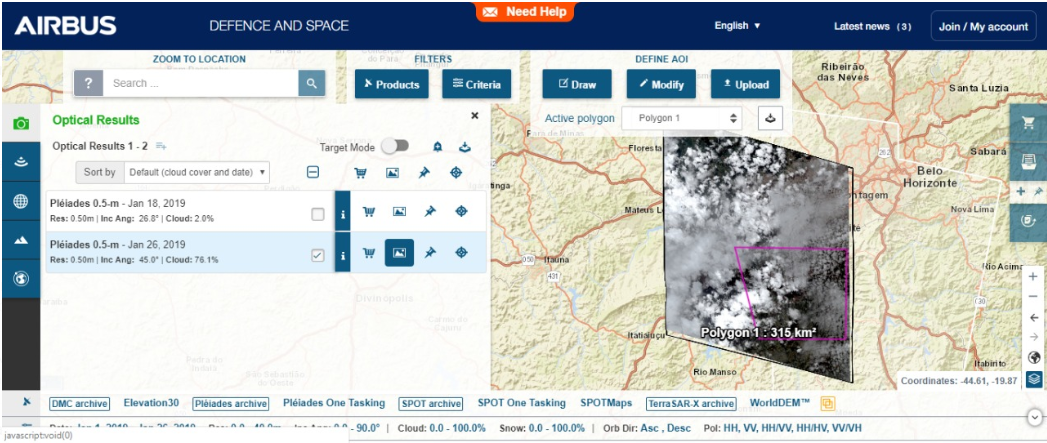Click the Criteria filter button
This screenshot has height=443, width=1047.
tap(477, 84)
